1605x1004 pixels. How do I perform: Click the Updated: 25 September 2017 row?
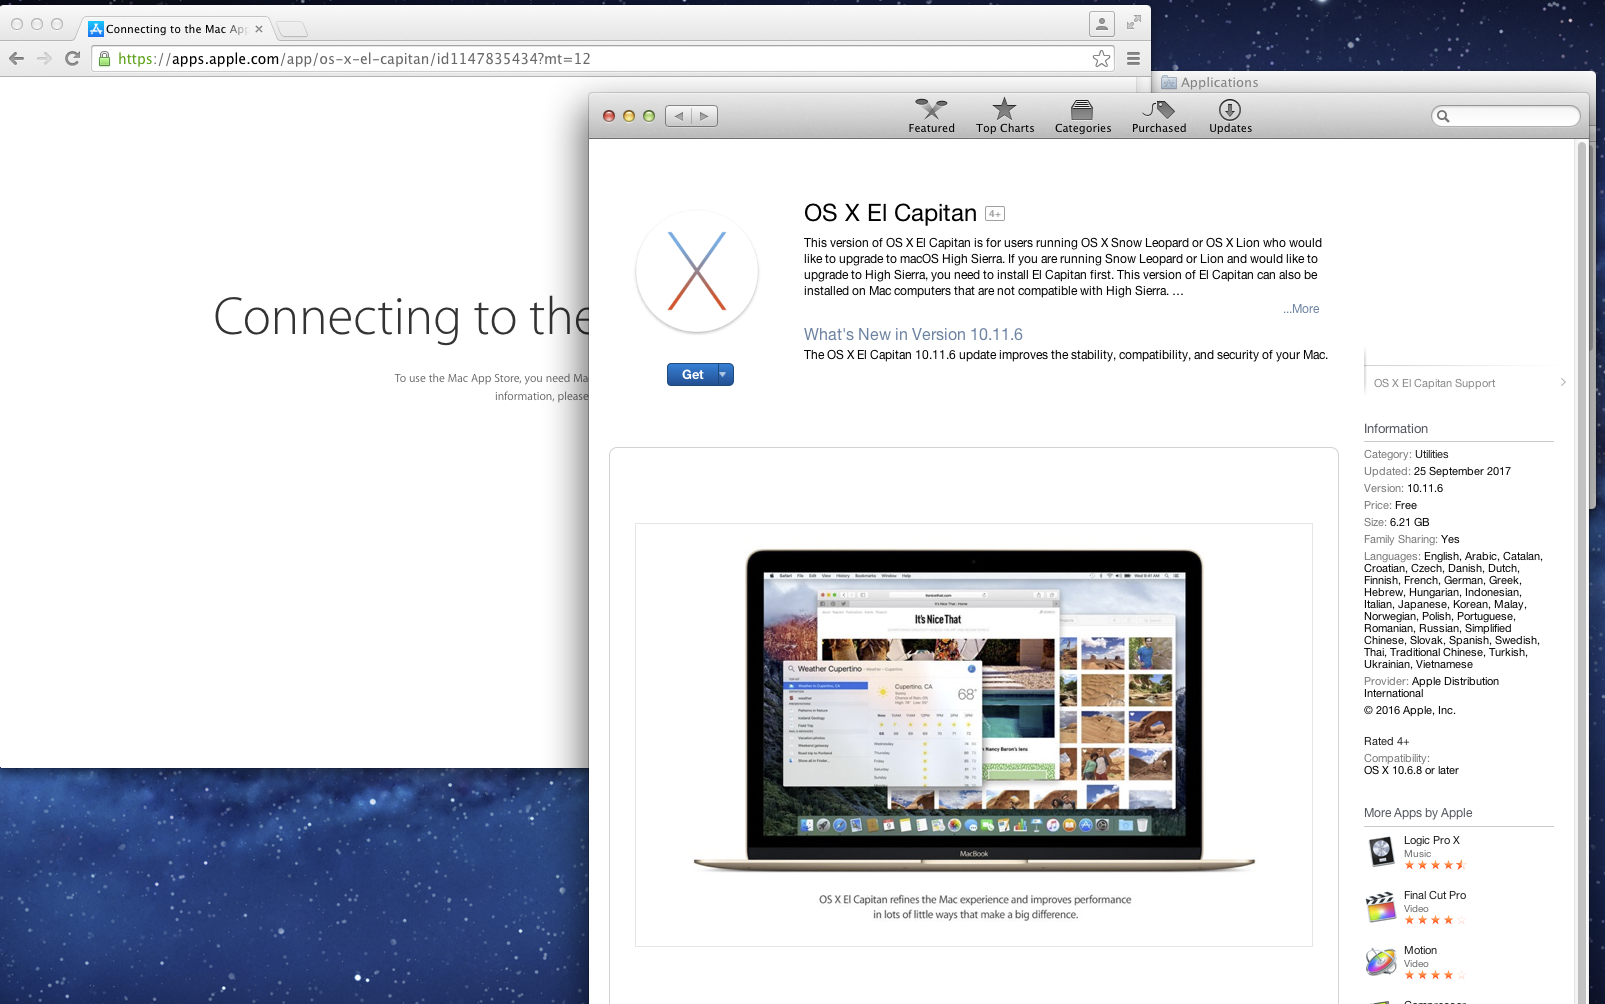1437,471
